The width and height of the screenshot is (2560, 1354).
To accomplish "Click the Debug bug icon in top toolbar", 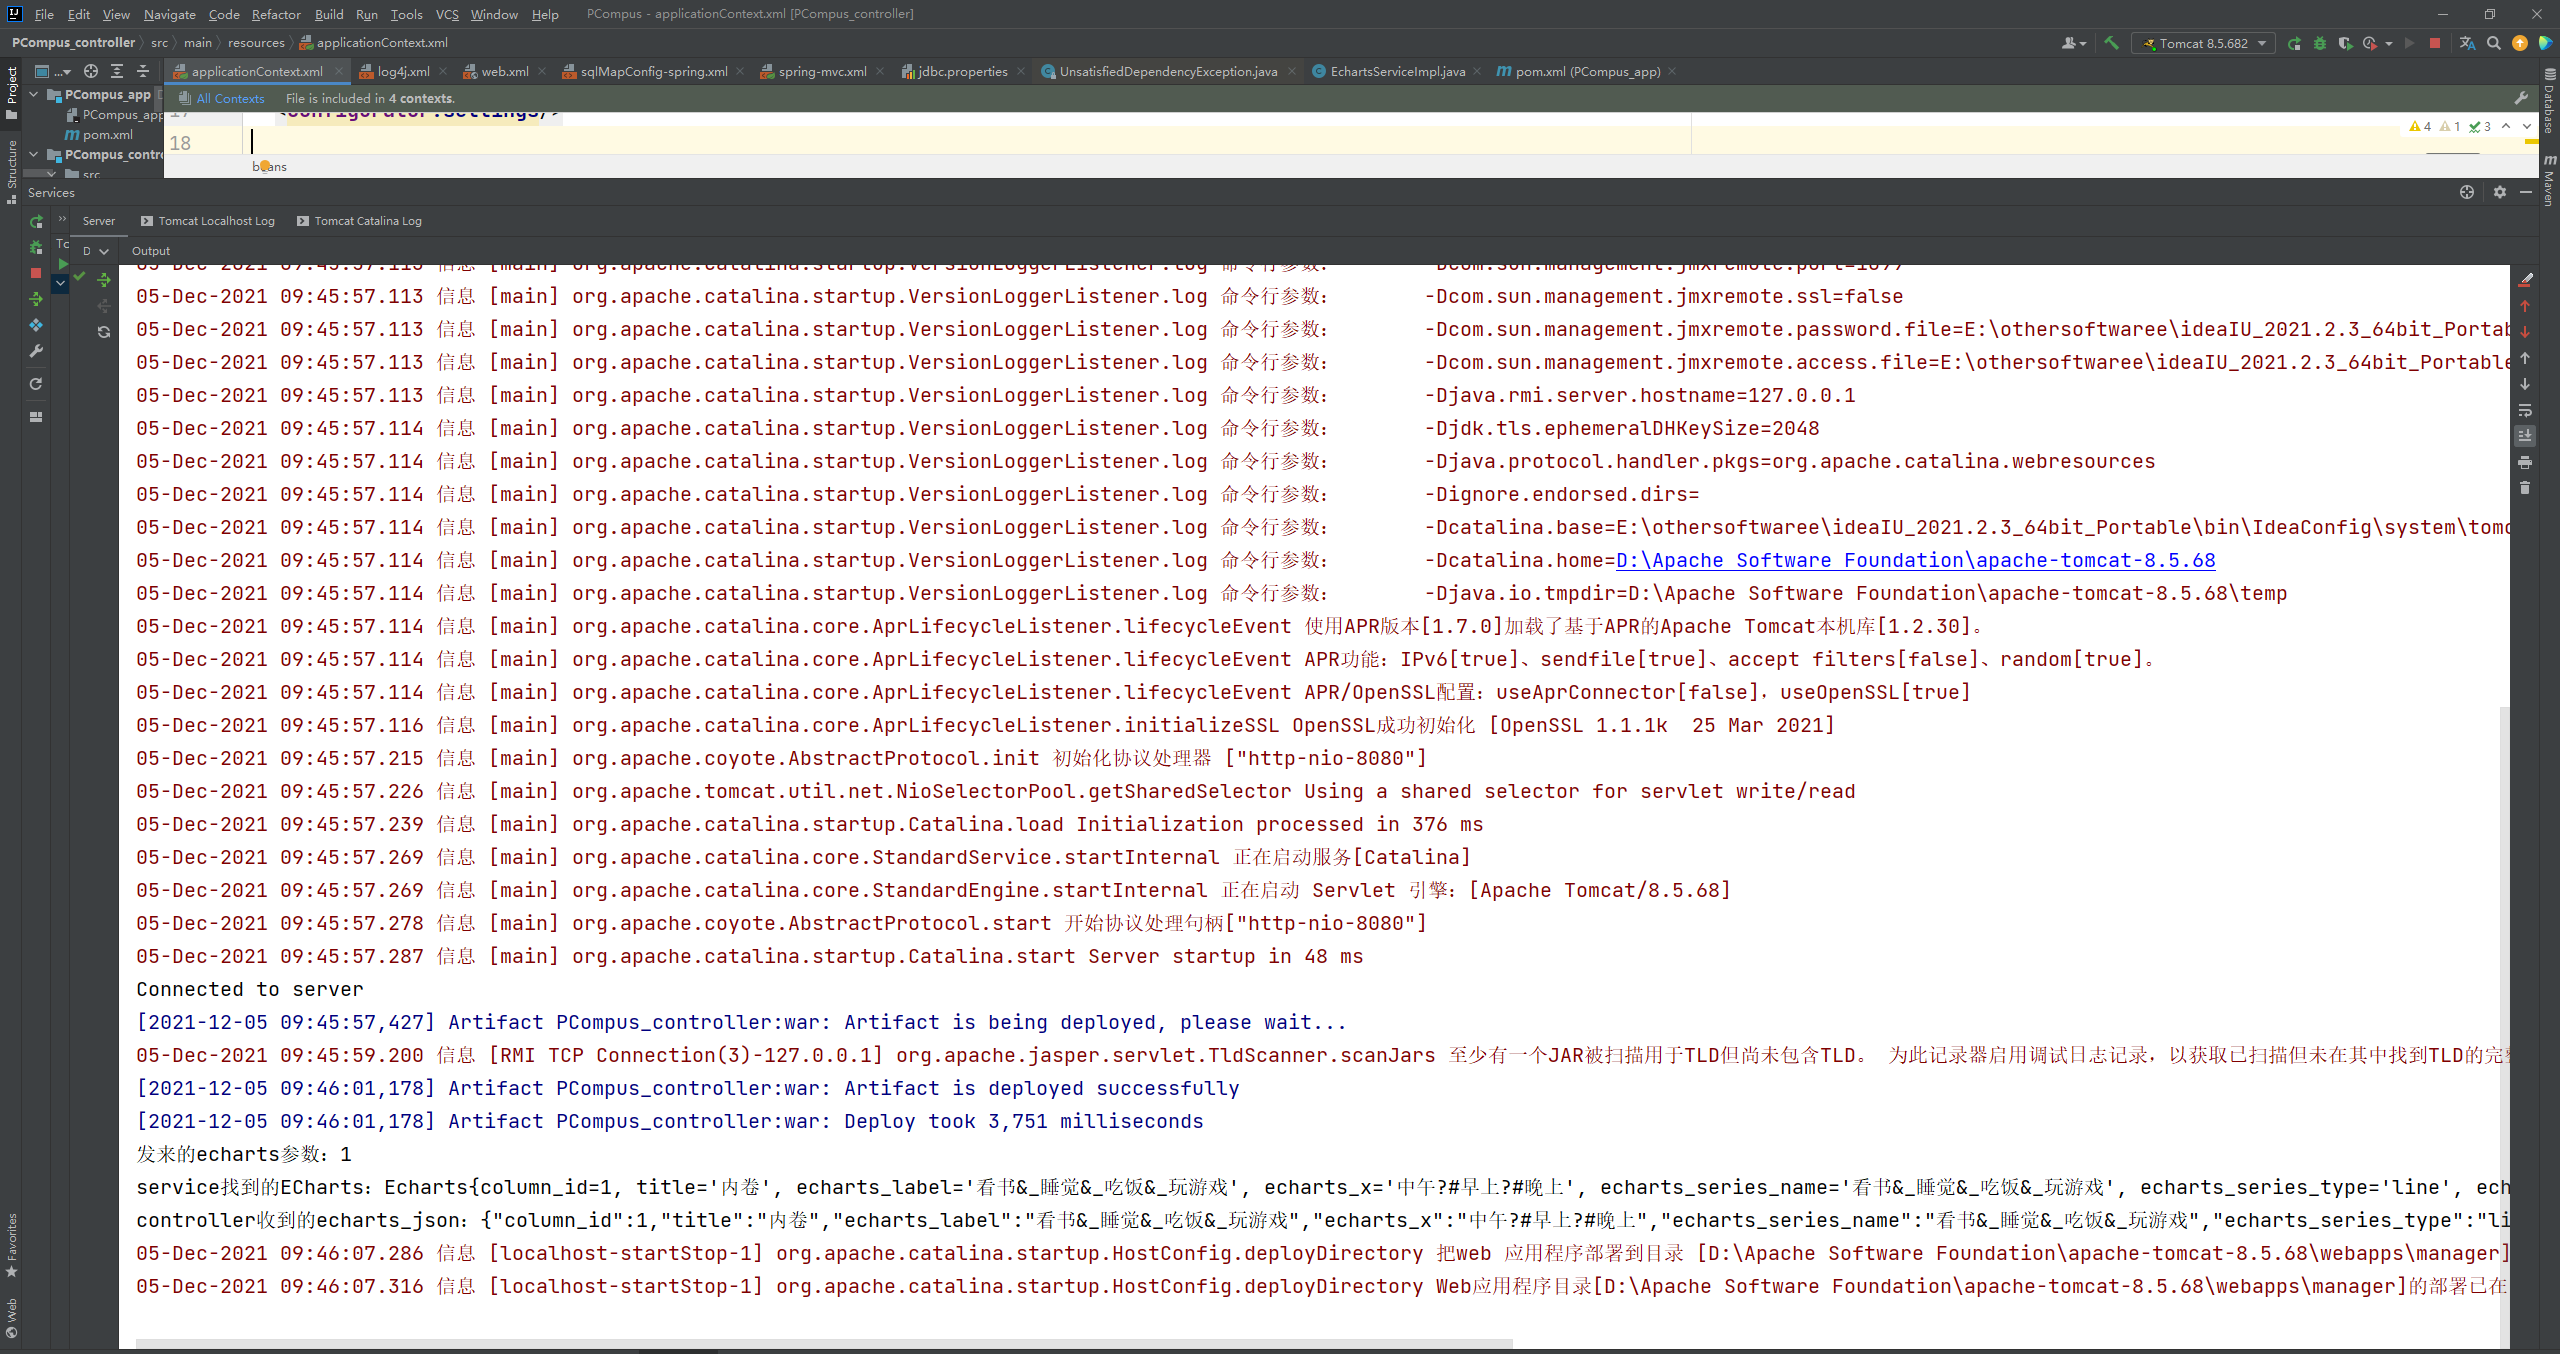I will (2320, 43).
